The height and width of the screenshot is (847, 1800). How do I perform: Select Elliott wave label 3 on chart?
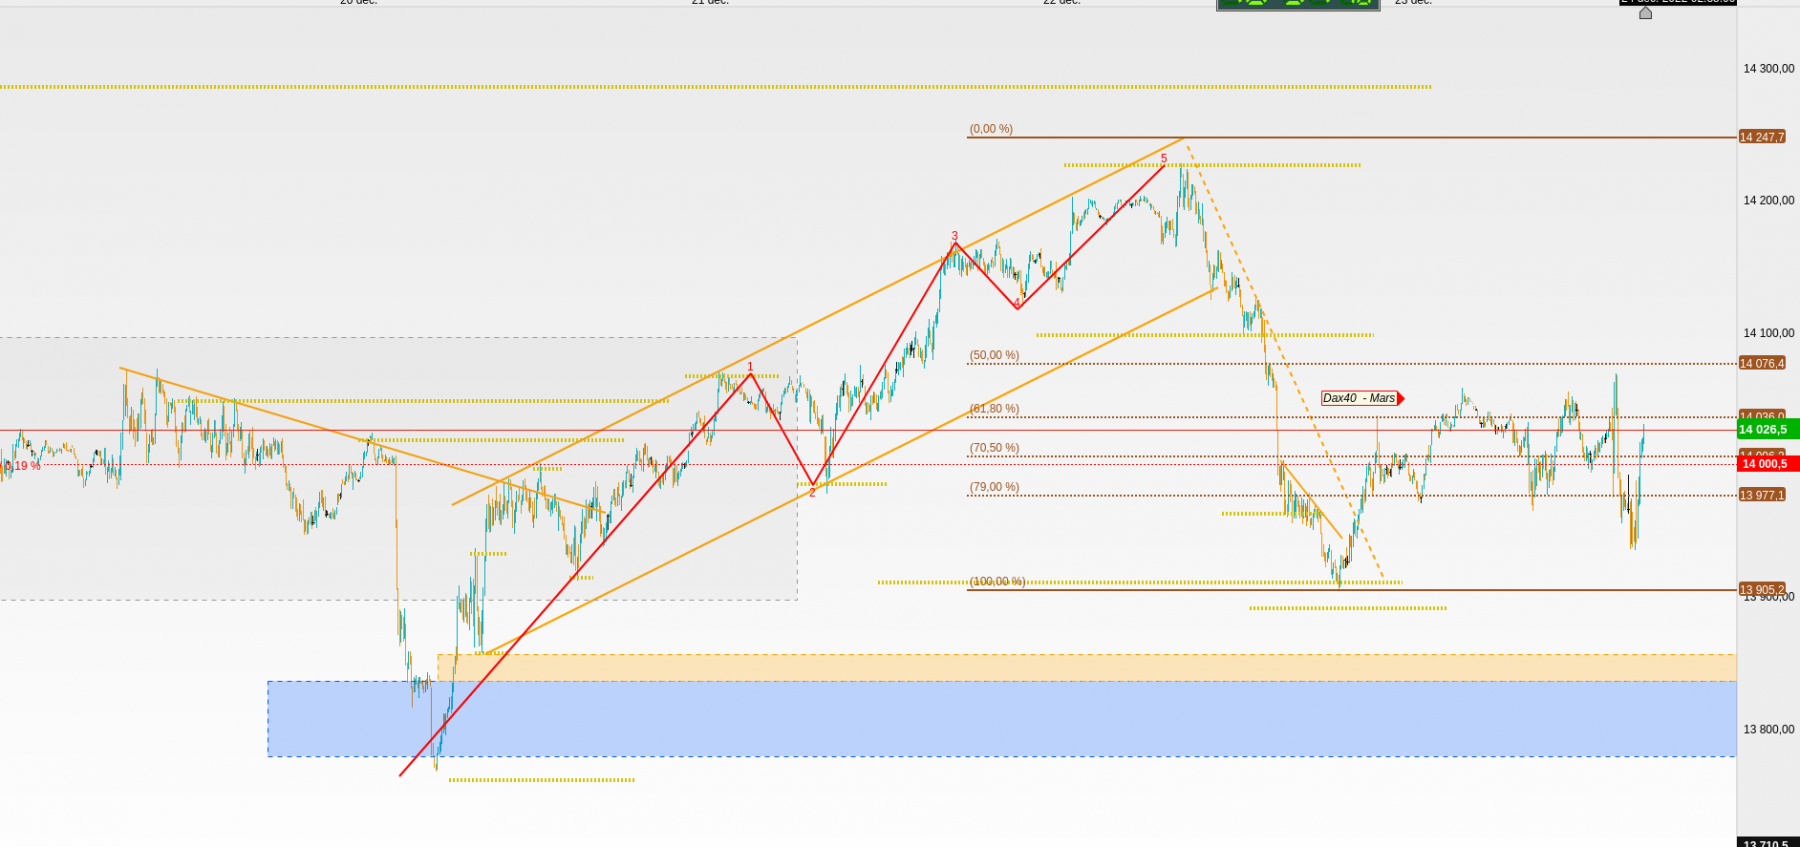955,237
